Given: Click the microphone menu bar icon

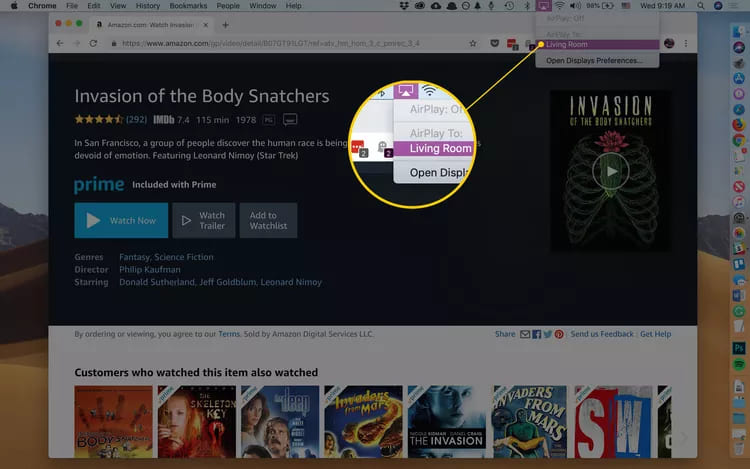Looking at the screenshot, I should coord(491,6).
